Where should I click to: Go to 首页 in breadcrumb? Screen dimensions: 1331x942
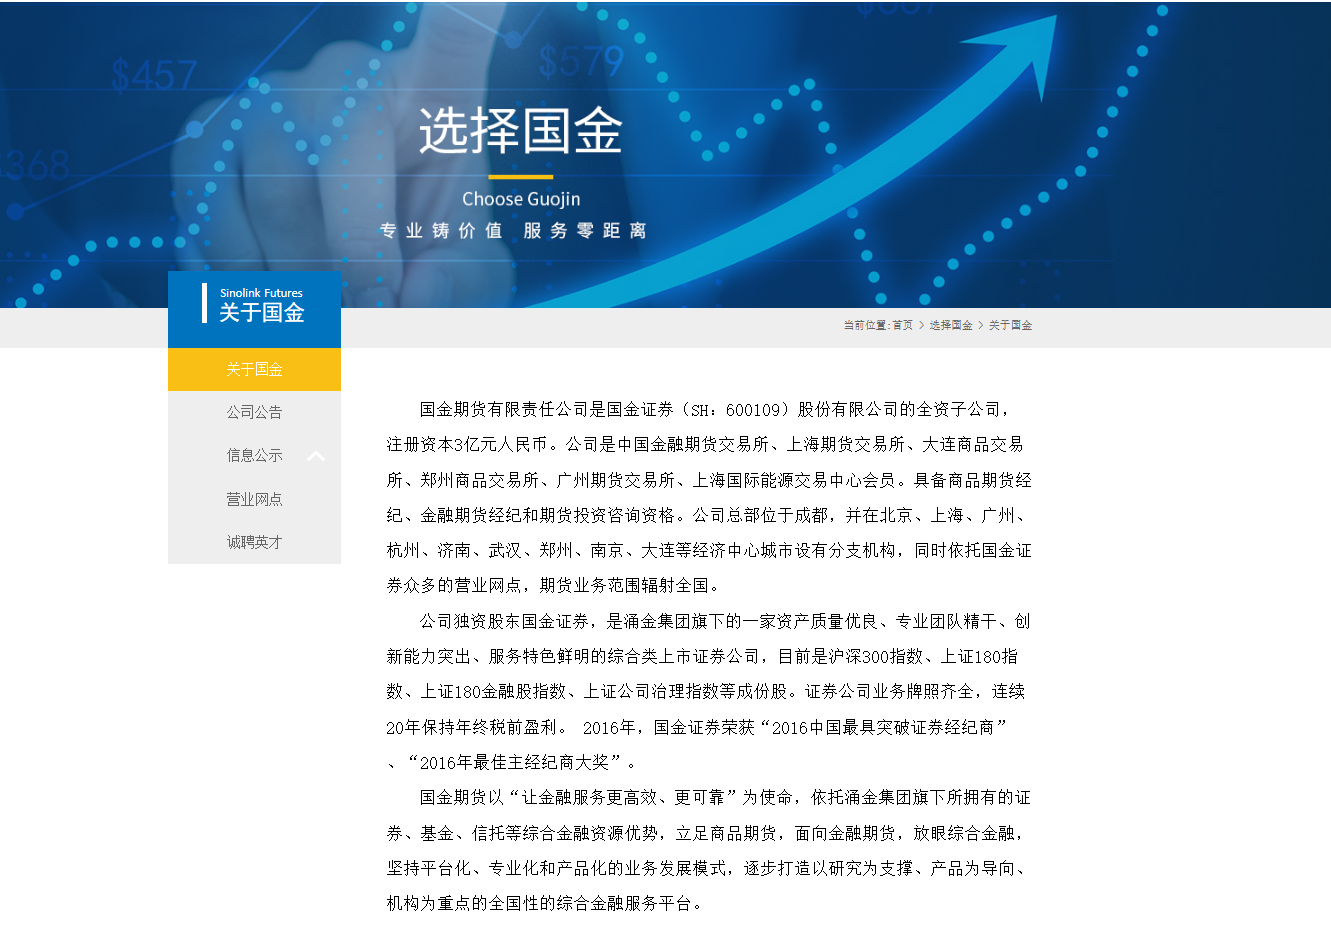click(x=902, y=325)
